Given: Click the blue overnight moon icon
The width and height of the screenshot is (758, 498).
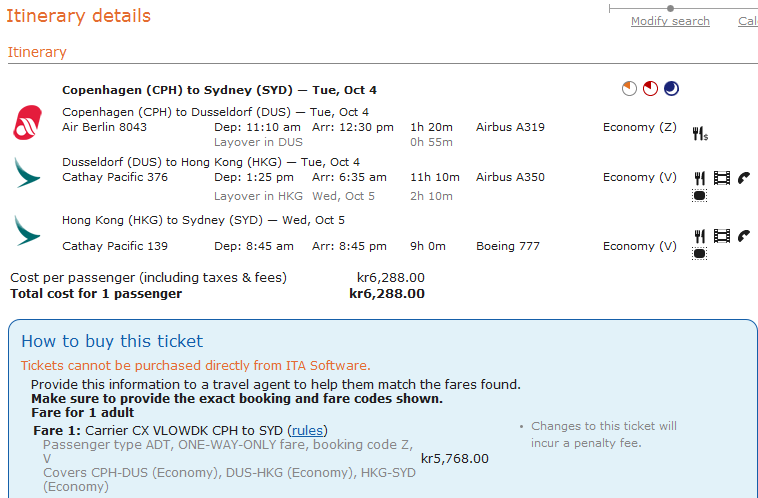Looking at the screenshot, I should click(x=671, y=89).
